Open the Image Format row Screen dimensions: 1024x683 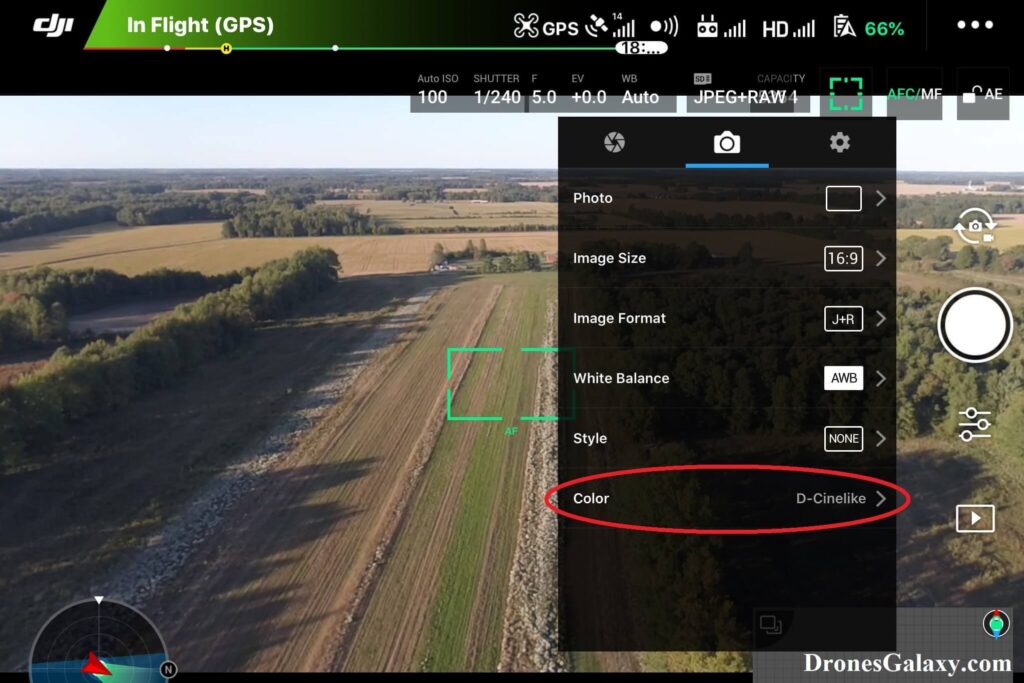727,319
